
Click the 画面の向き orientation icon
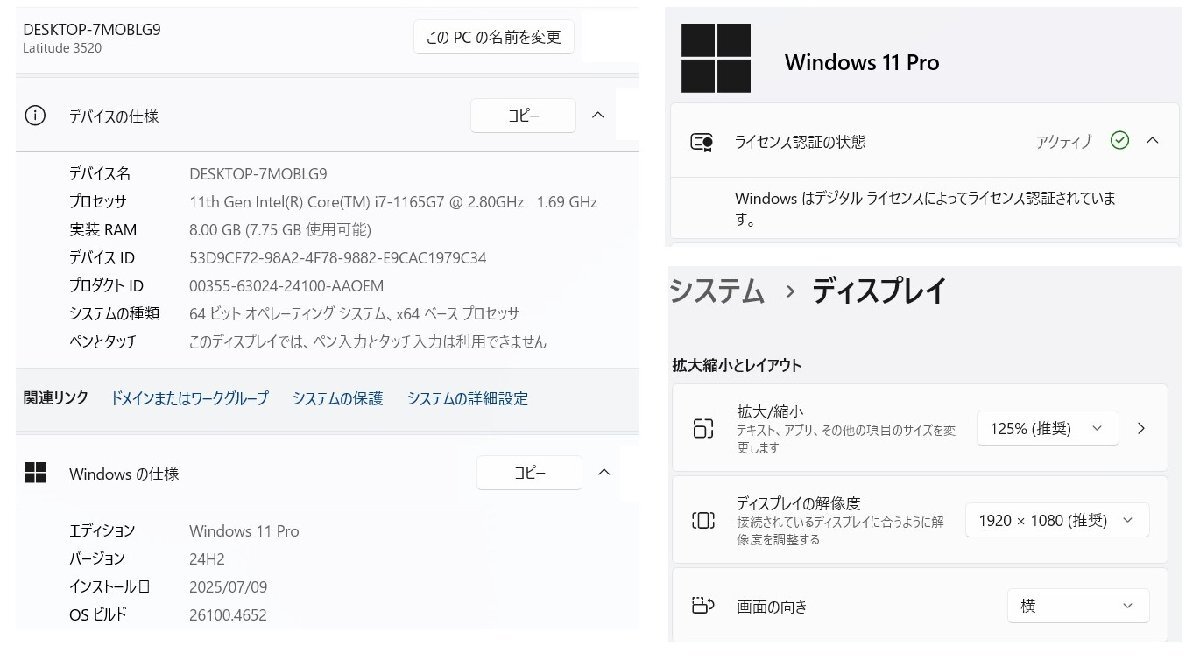pyautogui.click(x=703, y=606)
